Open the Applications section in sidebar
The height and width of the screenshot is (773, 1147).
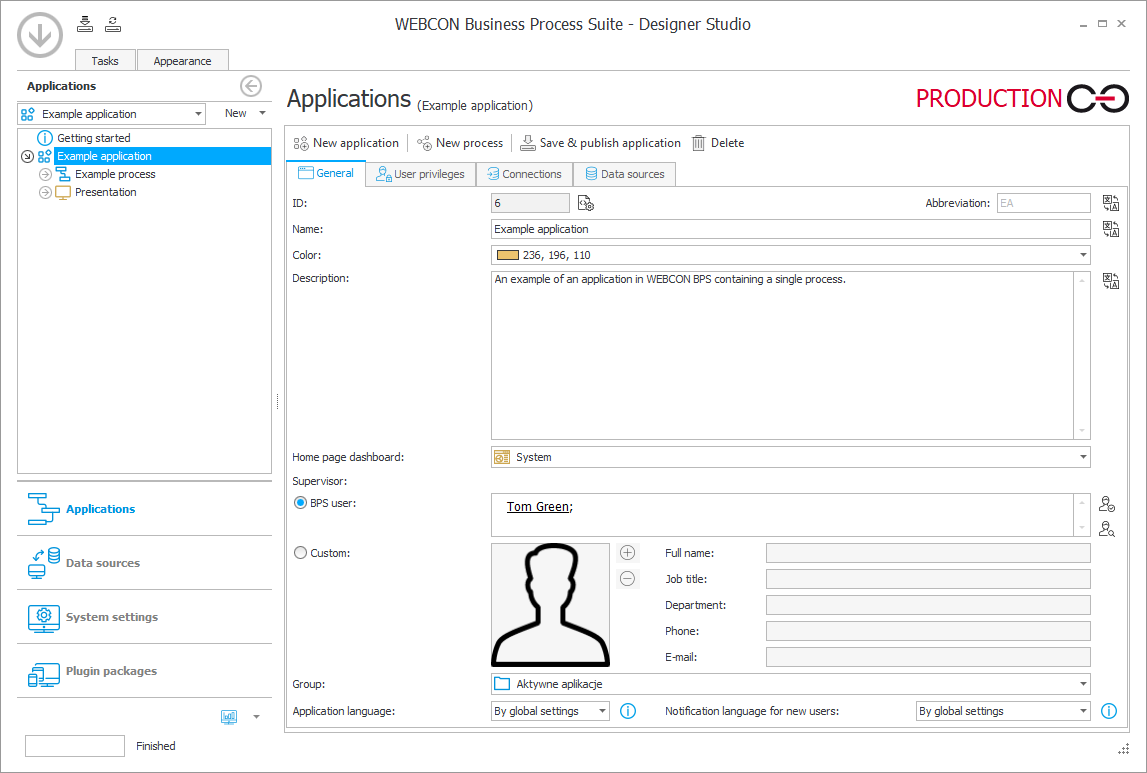point(144,509)
